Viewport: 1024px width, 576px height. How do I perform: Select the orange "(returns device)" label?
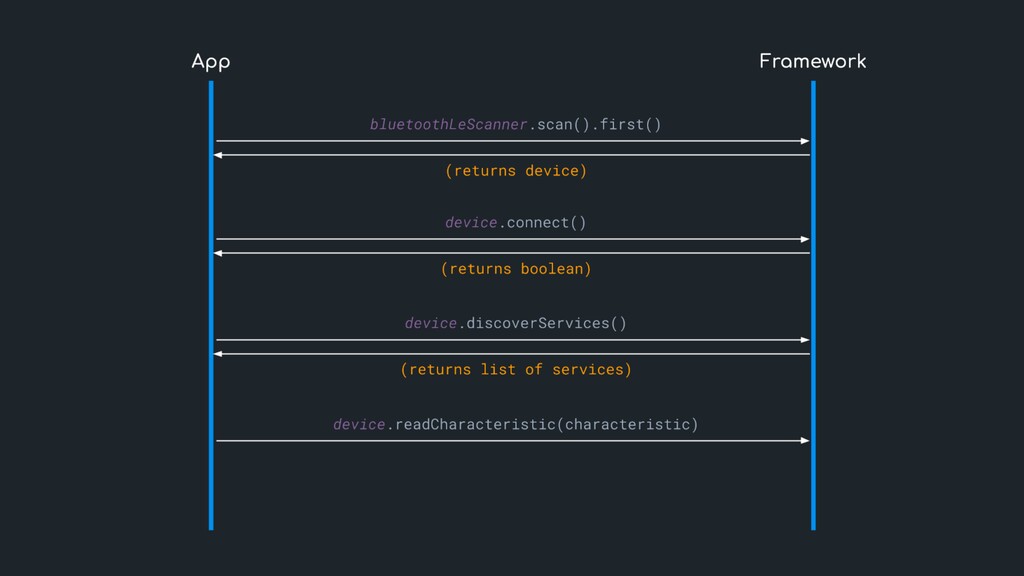pos(515,171)
